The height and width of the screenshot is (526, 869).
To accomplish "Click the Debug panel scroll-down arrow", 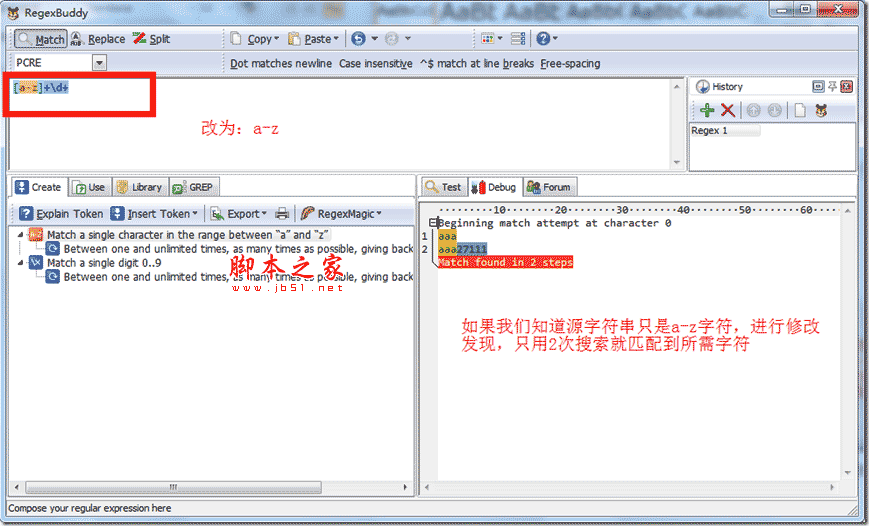I will pos(847,473).
